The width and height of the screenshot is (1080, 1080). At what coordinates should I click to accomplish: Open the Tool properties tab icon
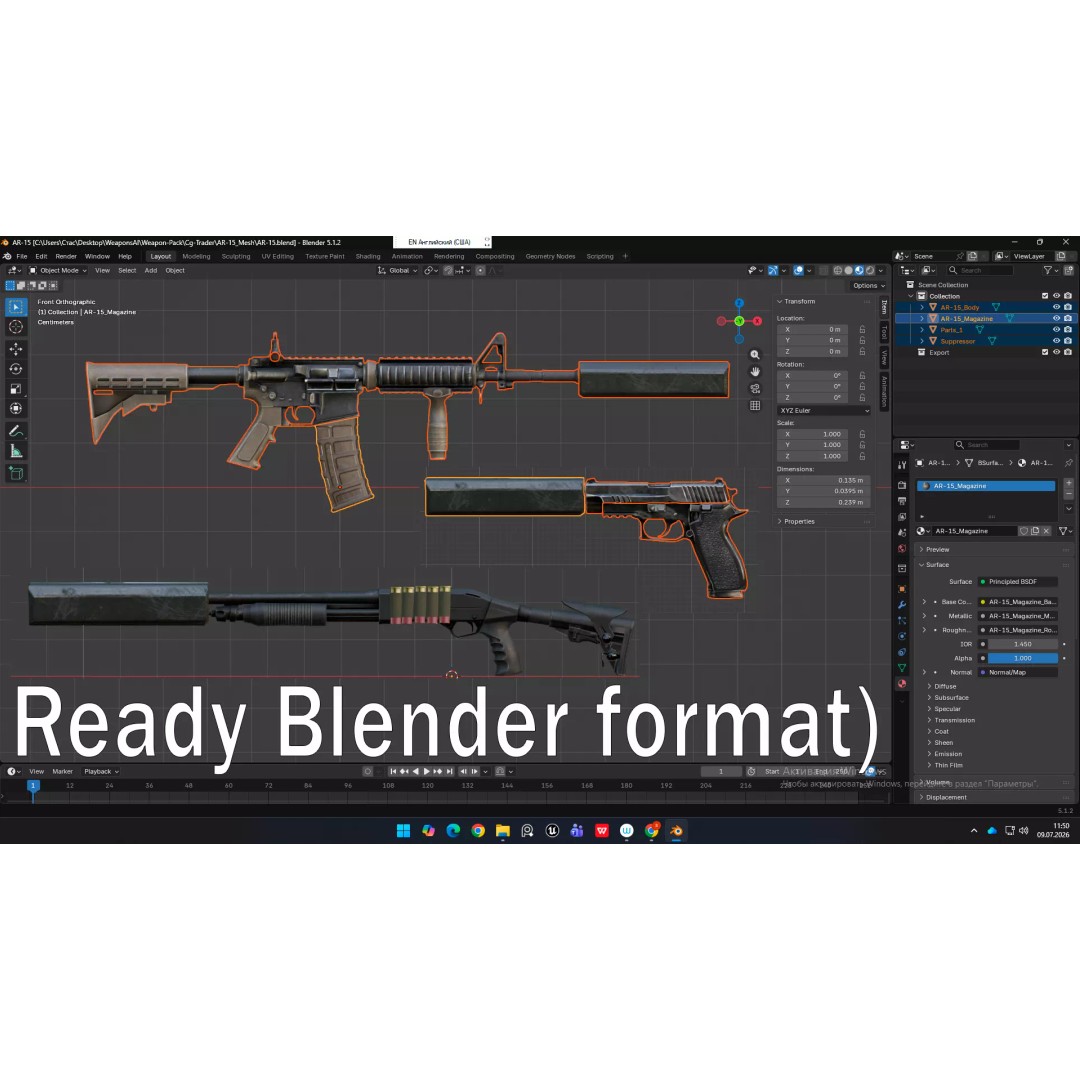pyautogui.click(x=902, y=466)
